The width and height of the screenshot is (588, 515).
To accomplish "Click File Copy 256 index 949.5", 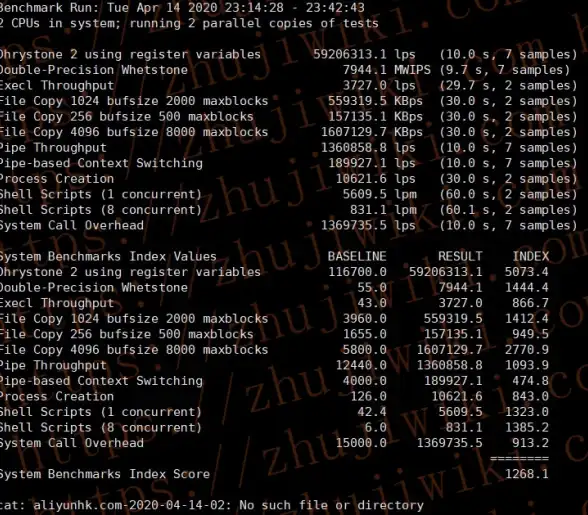I will (x=530, y=334).
